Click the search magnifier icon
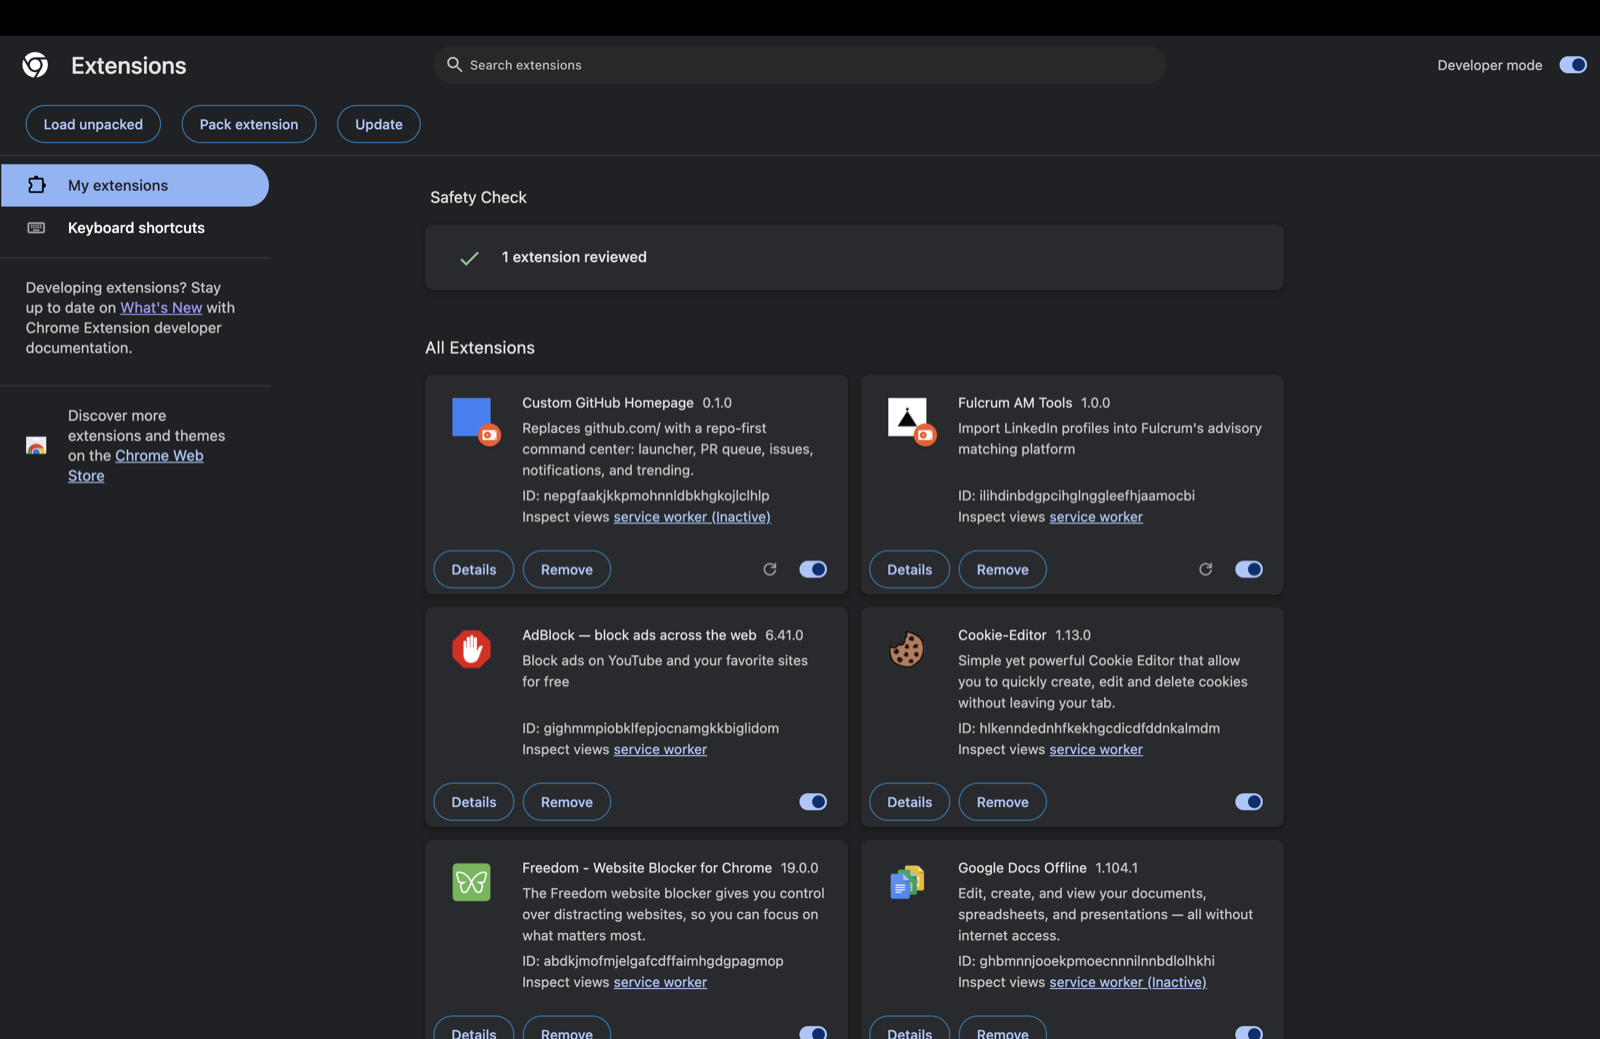Screen dimensions: 1600x1039 [x=454, y=65]
